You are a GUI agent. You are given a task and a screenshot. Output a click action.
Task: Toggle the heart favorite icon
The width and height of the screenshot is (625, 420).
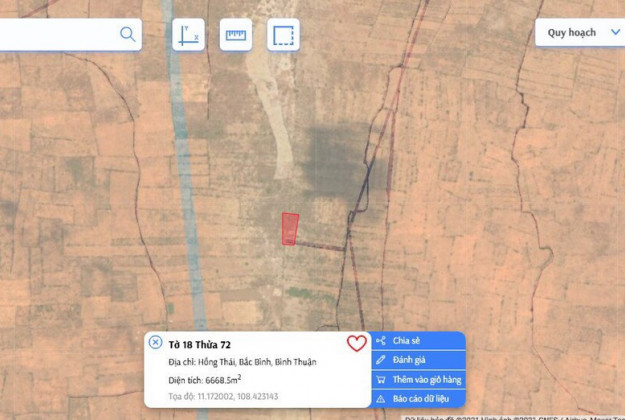tap(356, 343)
